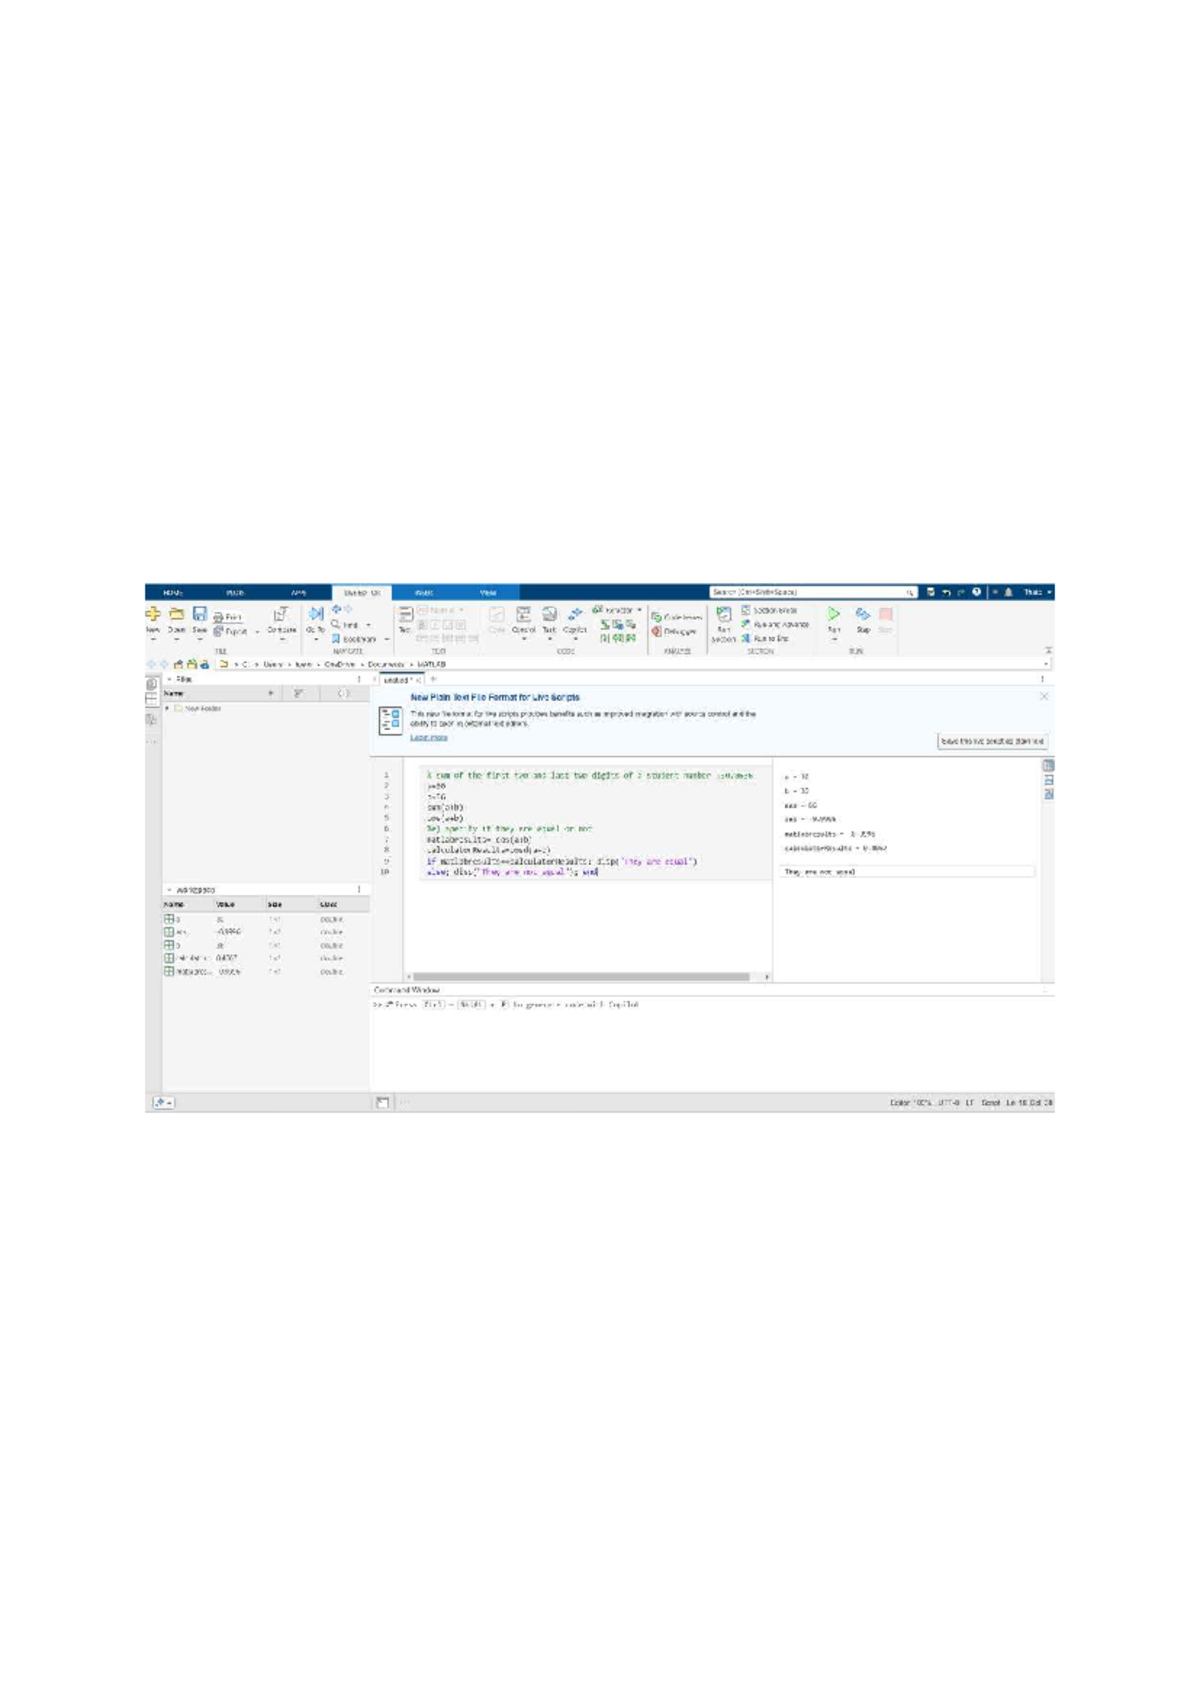Open the Run button dropdown arrow
Image resolution: width=1200 pixels, height=1696 pixels.
click(834, 639)
